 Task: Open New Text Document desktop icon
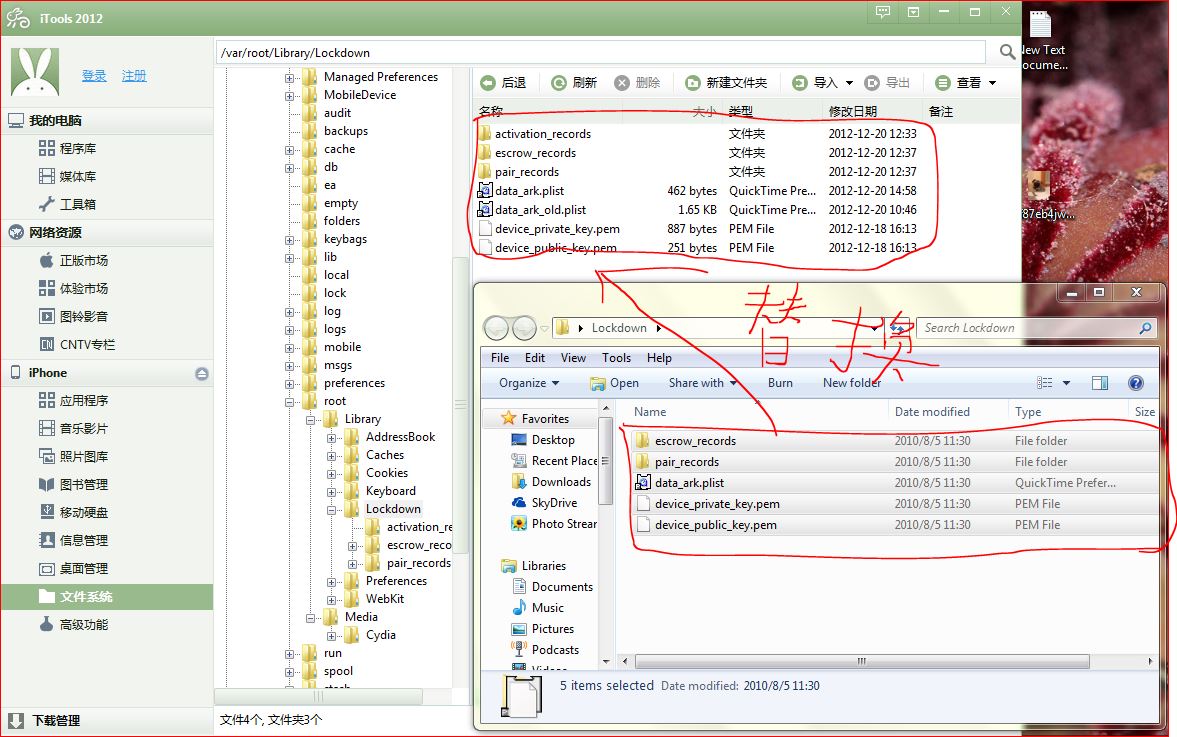click(1043, 41)
